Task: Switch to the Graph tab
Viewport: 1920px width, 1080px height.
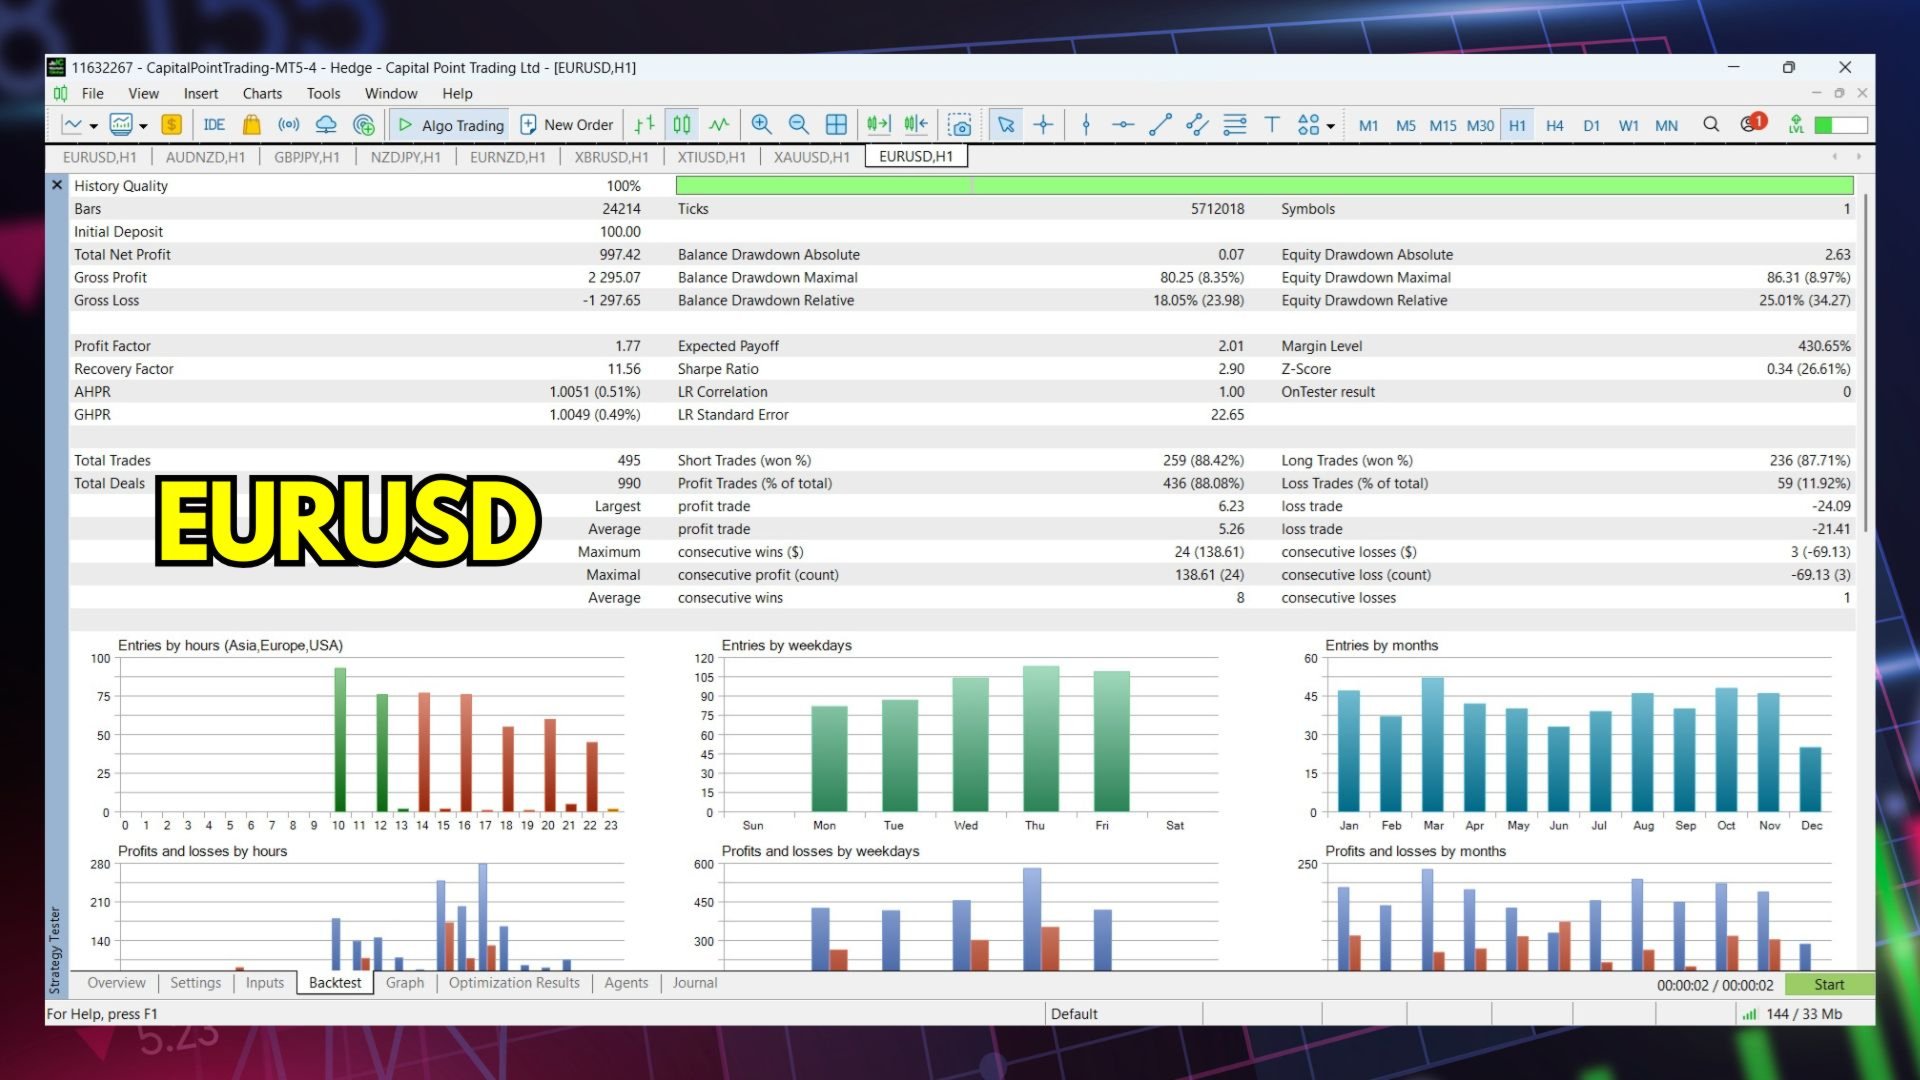Action: 404,983
